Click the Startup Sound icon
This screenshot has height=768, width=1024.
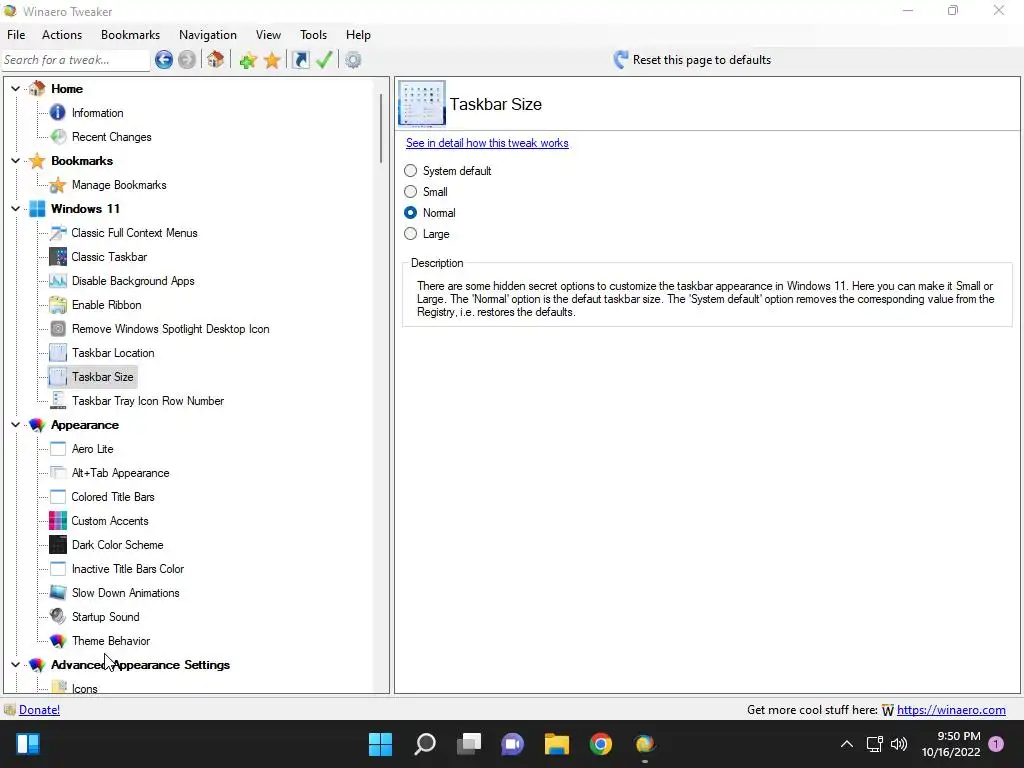[57, 616]
